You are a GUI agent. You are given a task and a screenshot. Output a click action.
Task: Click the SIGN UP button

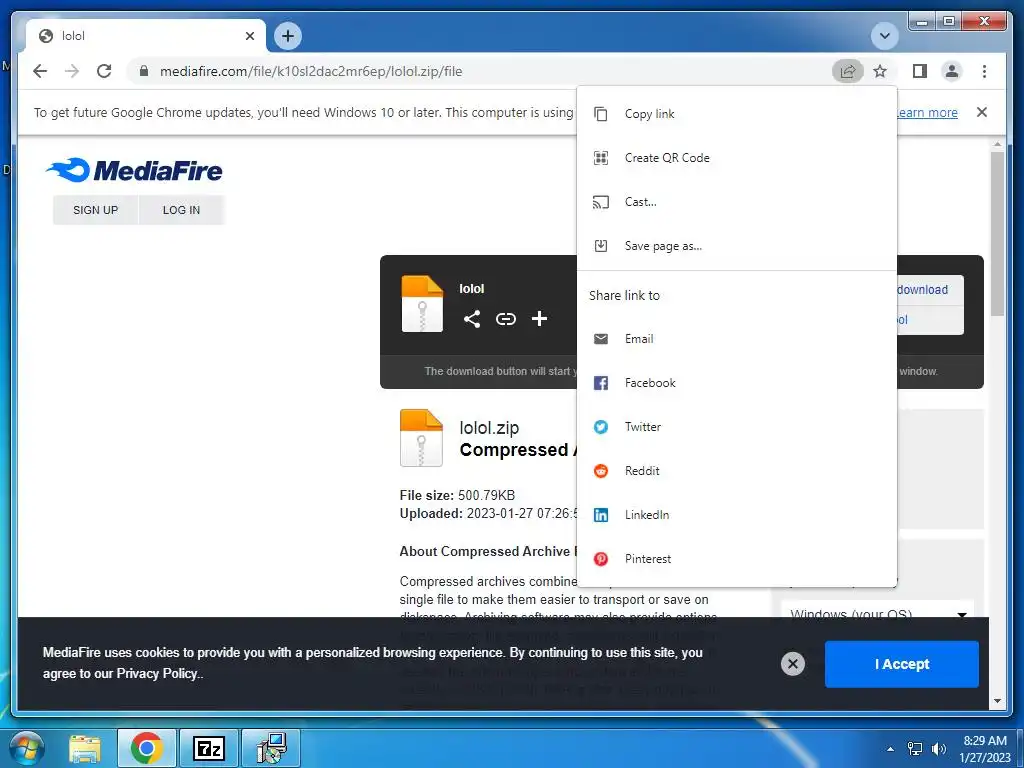(x=95, y=210)
